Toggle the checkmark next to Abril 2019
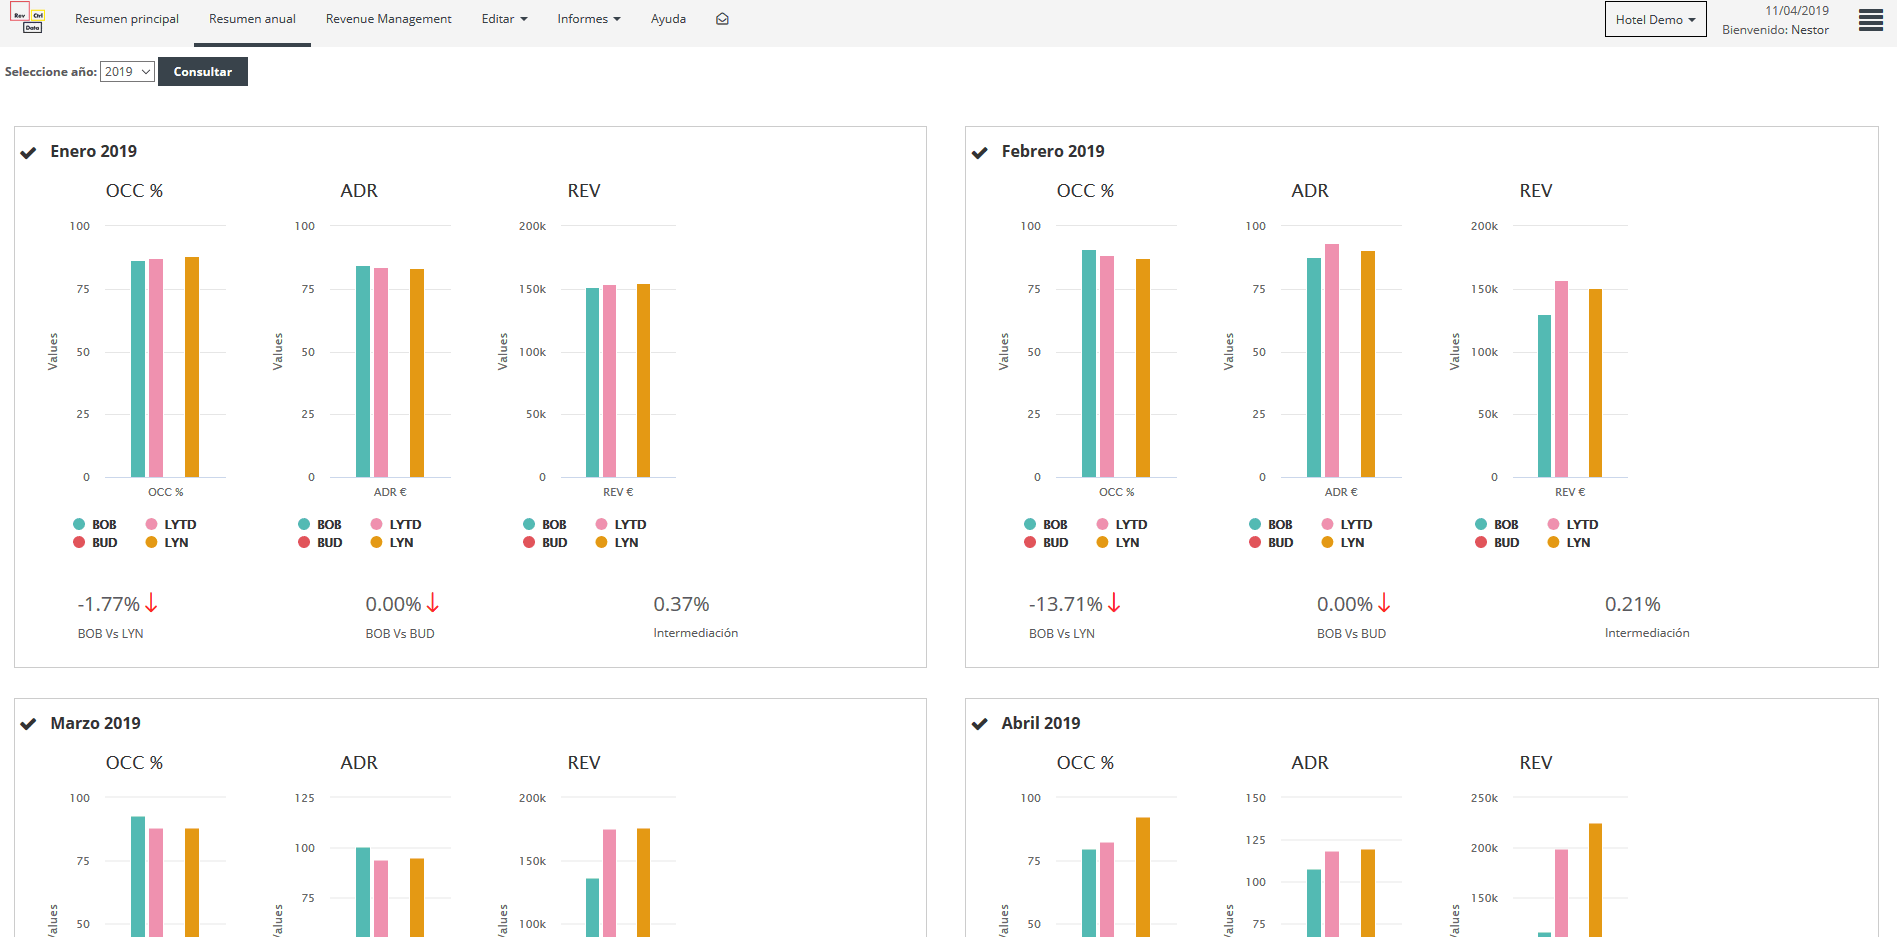 [x=979, y=722]
